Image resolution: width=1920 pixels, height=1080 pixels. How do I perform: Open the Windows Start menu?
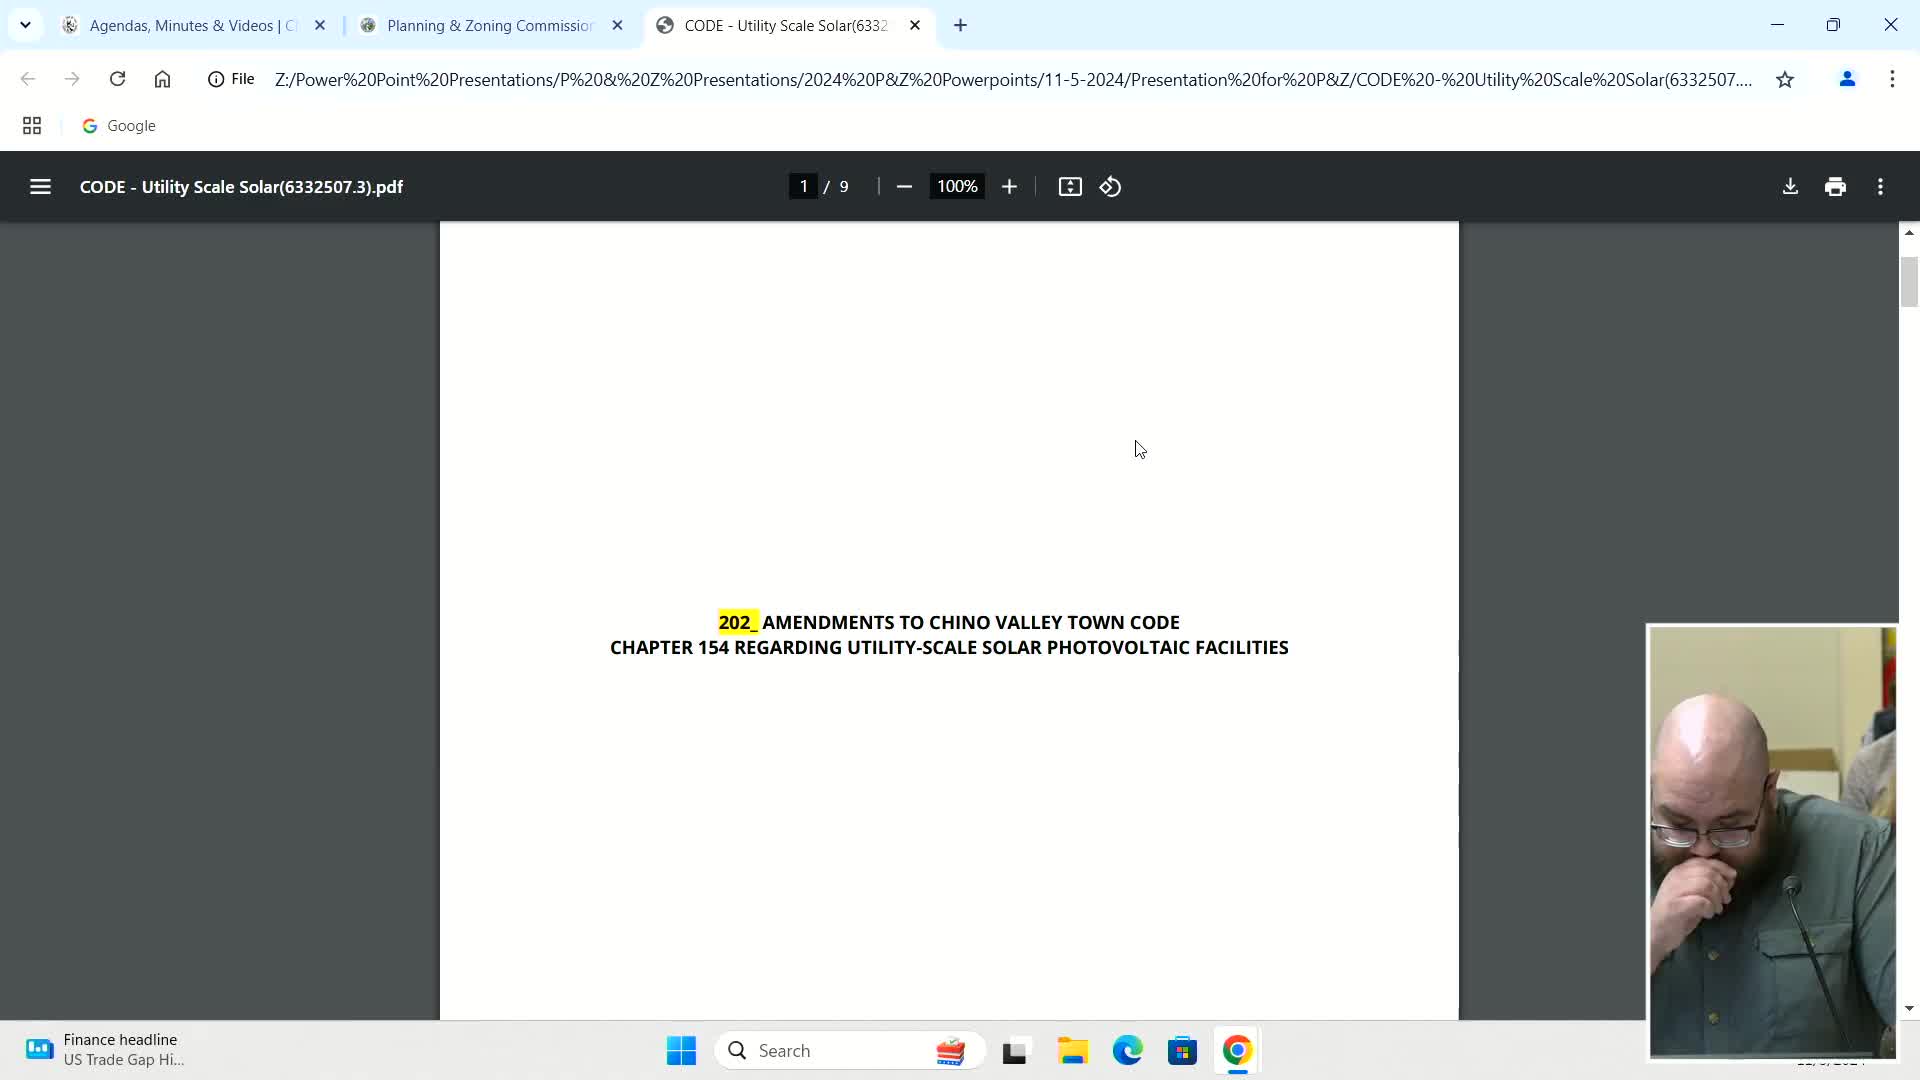681,1051
